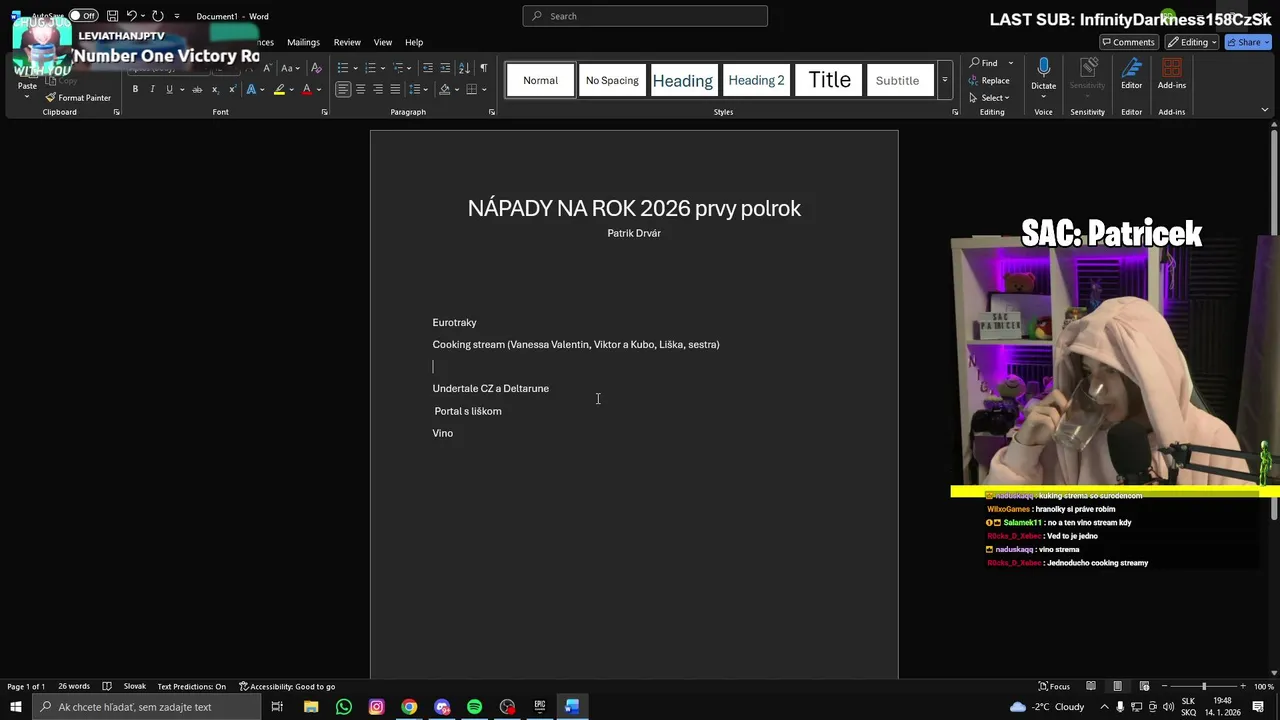Open the Editing mode dropdown

(1191, 42)
